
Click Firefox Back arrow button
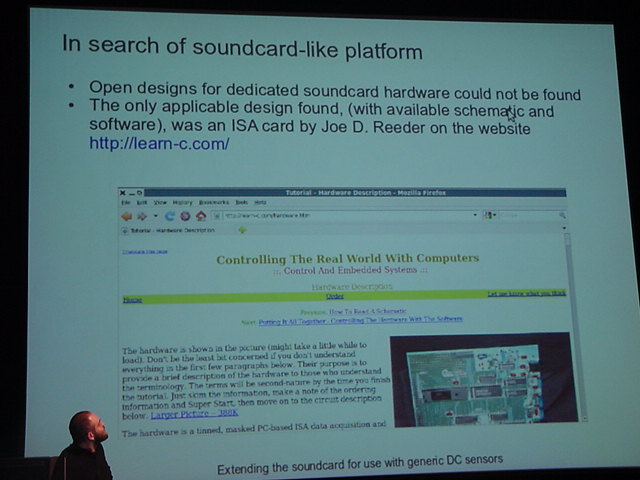click(x=127, y=216)
